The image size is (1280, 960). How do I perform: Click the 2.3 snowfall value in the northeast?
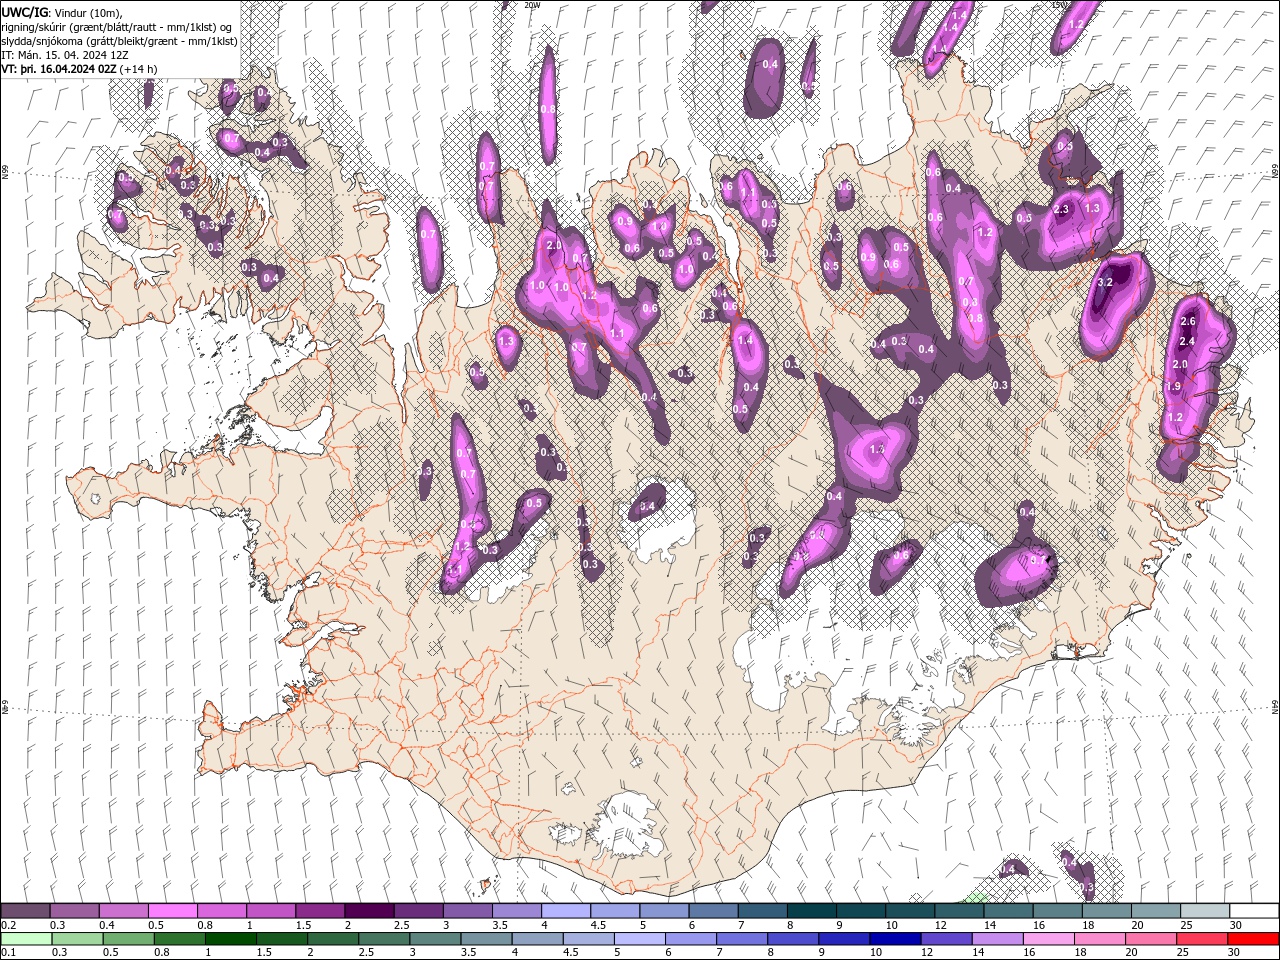pyautogui.click(x=1062, y=209)
